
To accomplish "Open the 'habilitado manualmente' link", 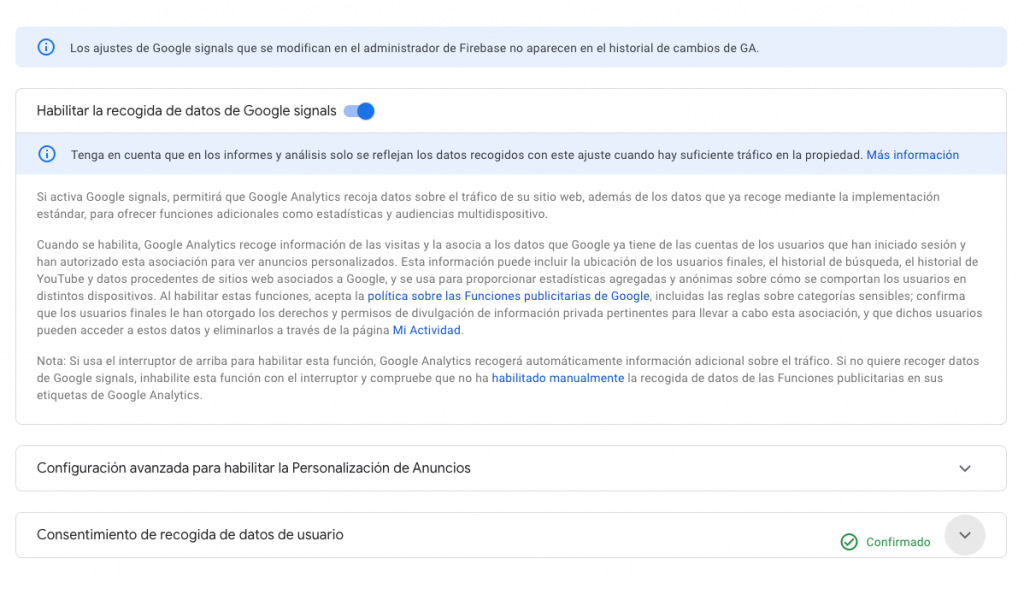I will 558,378.
